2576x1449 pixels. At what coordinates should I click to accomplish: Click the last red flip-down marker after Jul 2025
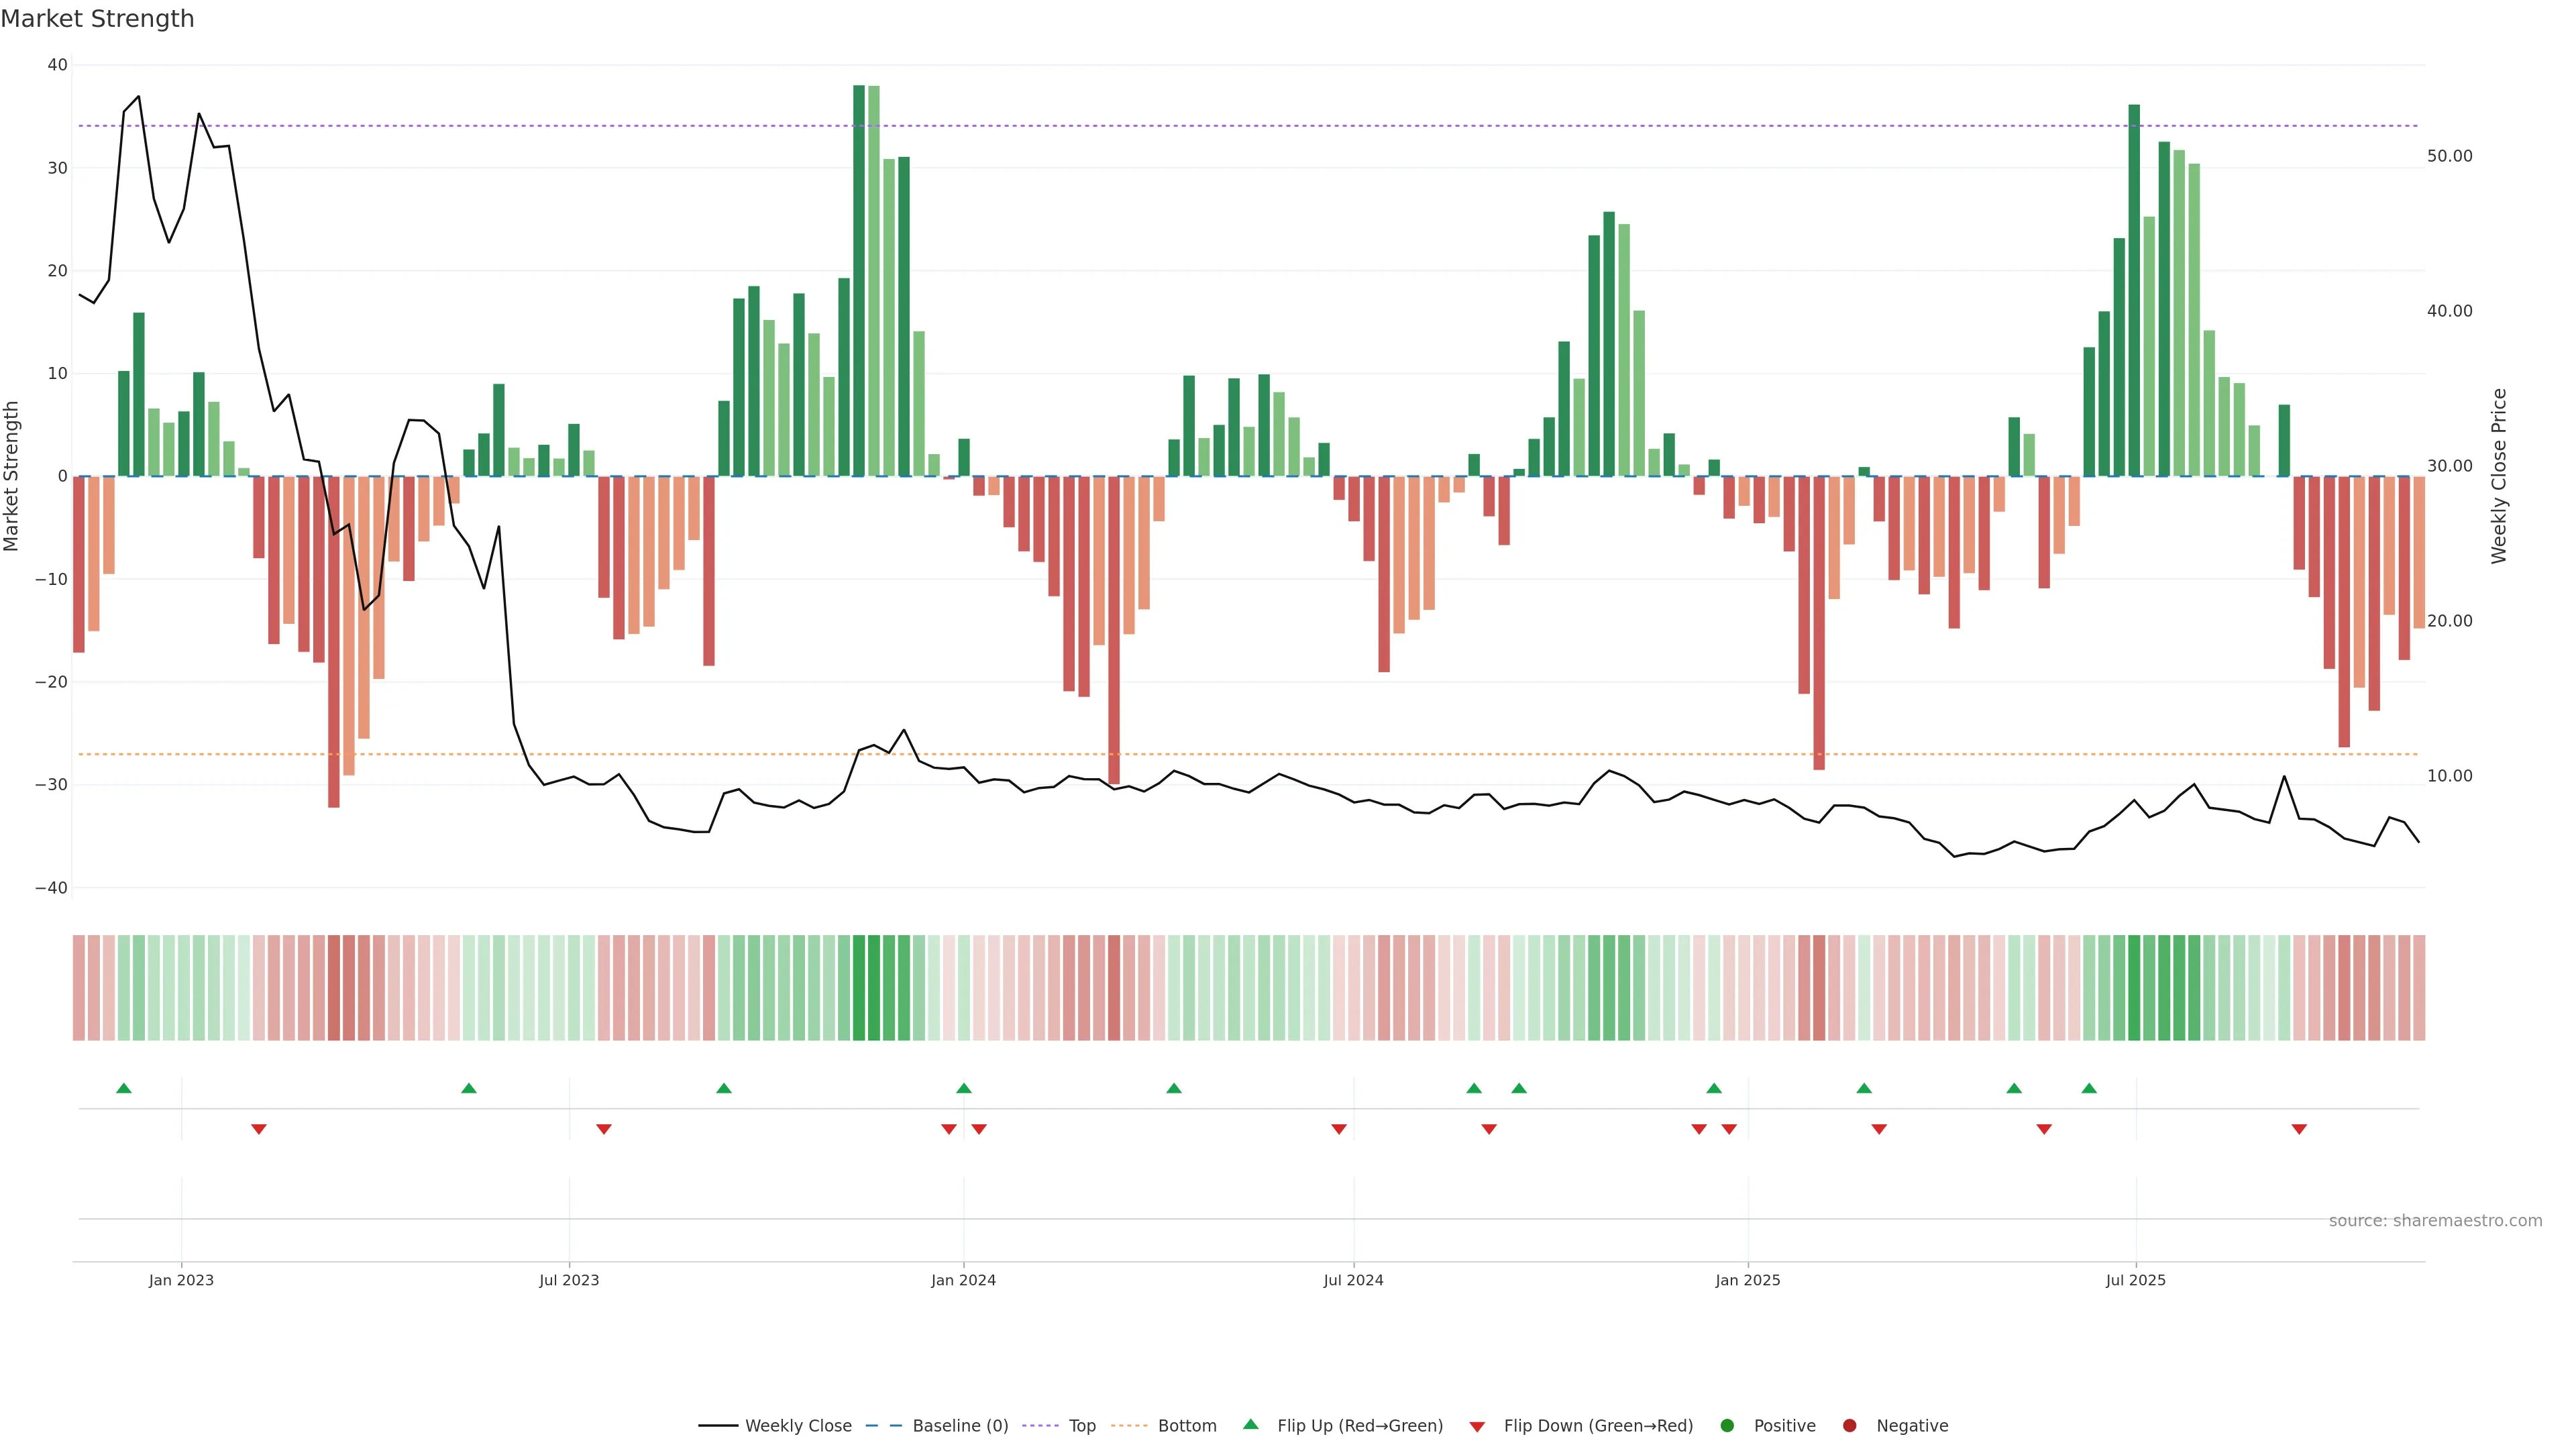(x=2299, y=1129)
